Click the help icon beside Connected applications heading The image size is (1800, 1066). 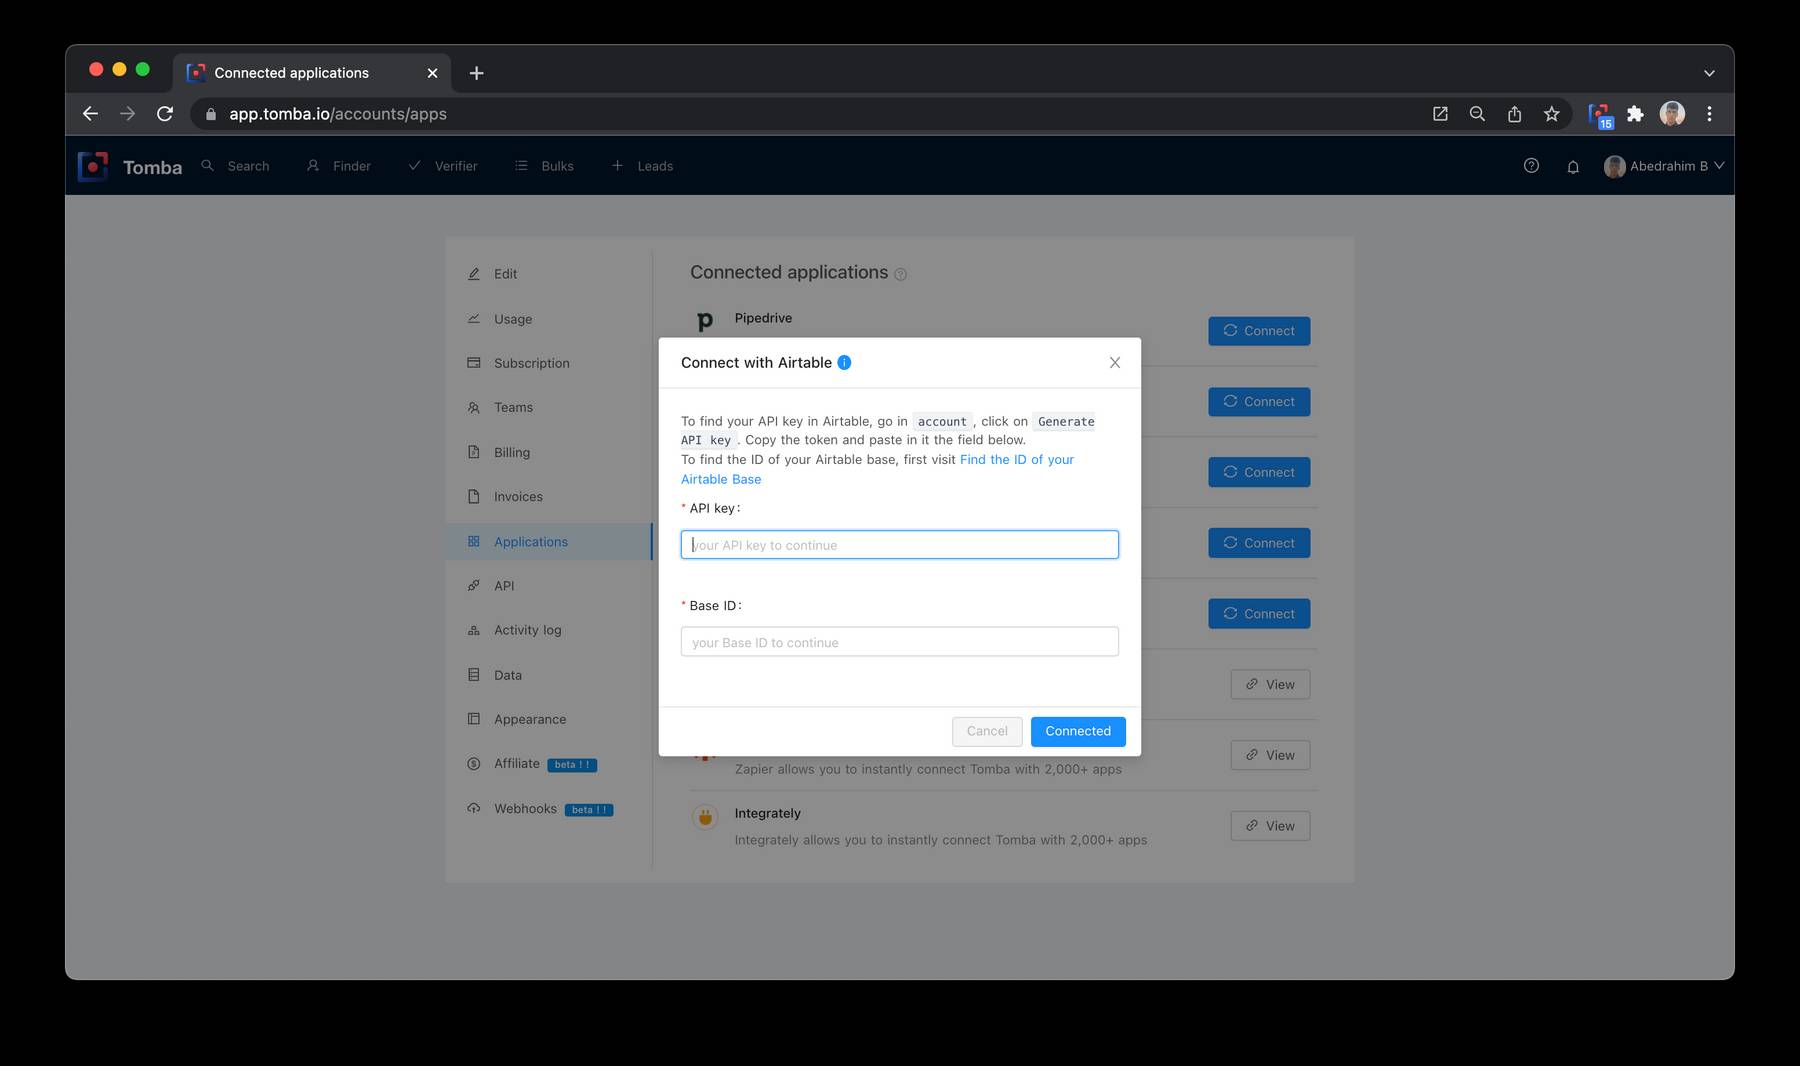[900, 275]
